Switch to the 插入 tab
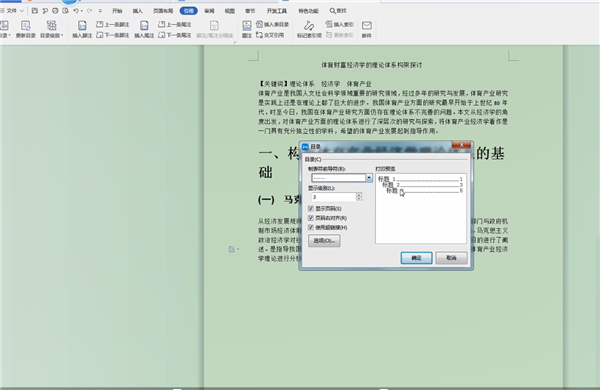The image size is (600, 390). [x=137, y=11]
